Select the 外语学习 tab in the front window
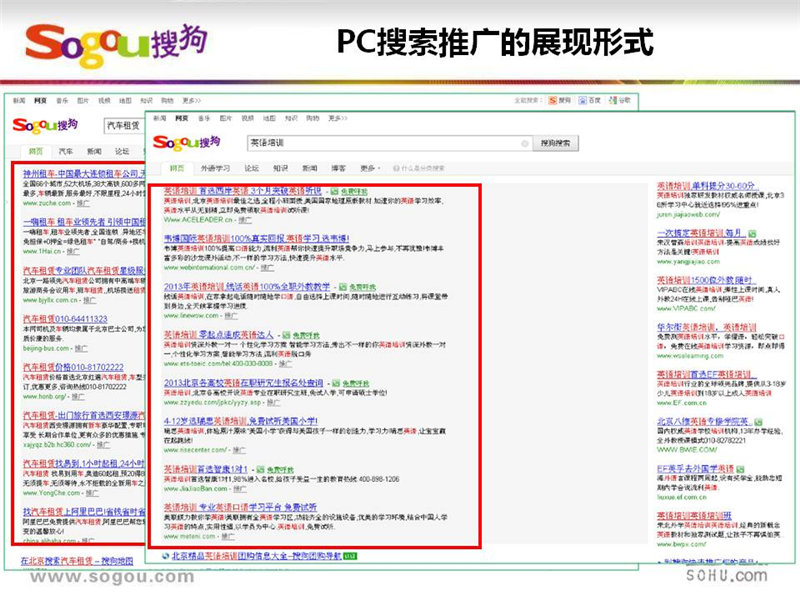 [215, 168]
